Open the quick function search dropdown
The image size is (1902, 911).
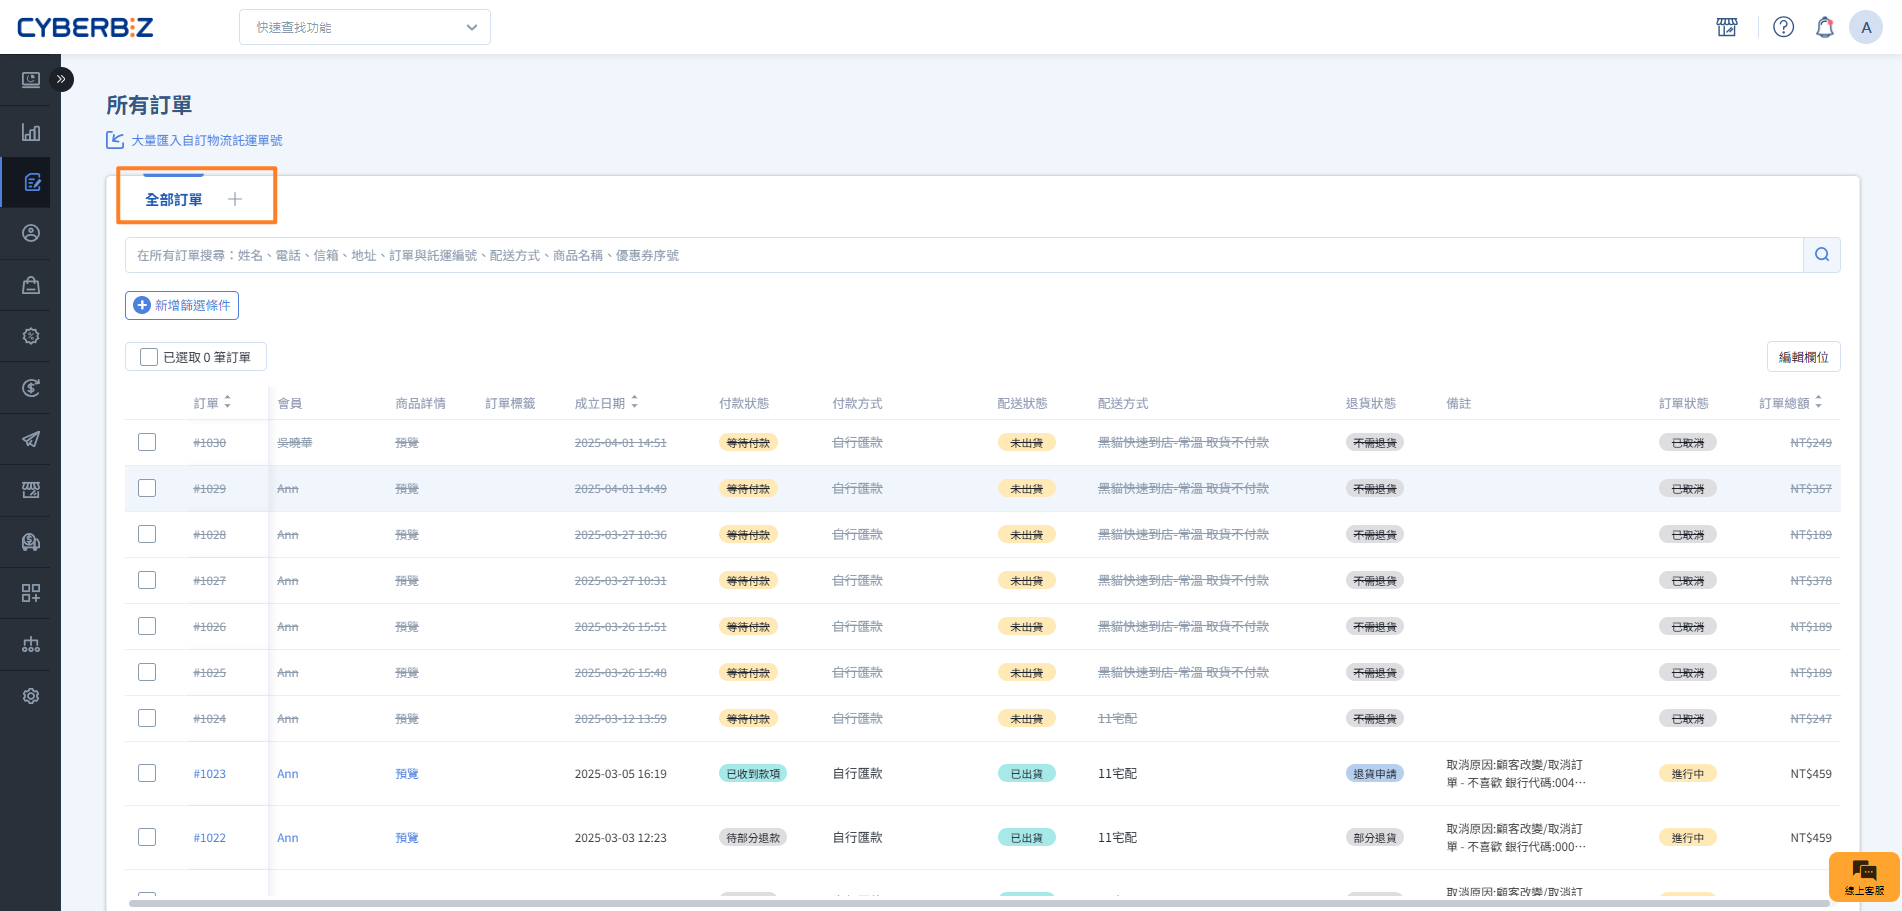coord(365,27)
